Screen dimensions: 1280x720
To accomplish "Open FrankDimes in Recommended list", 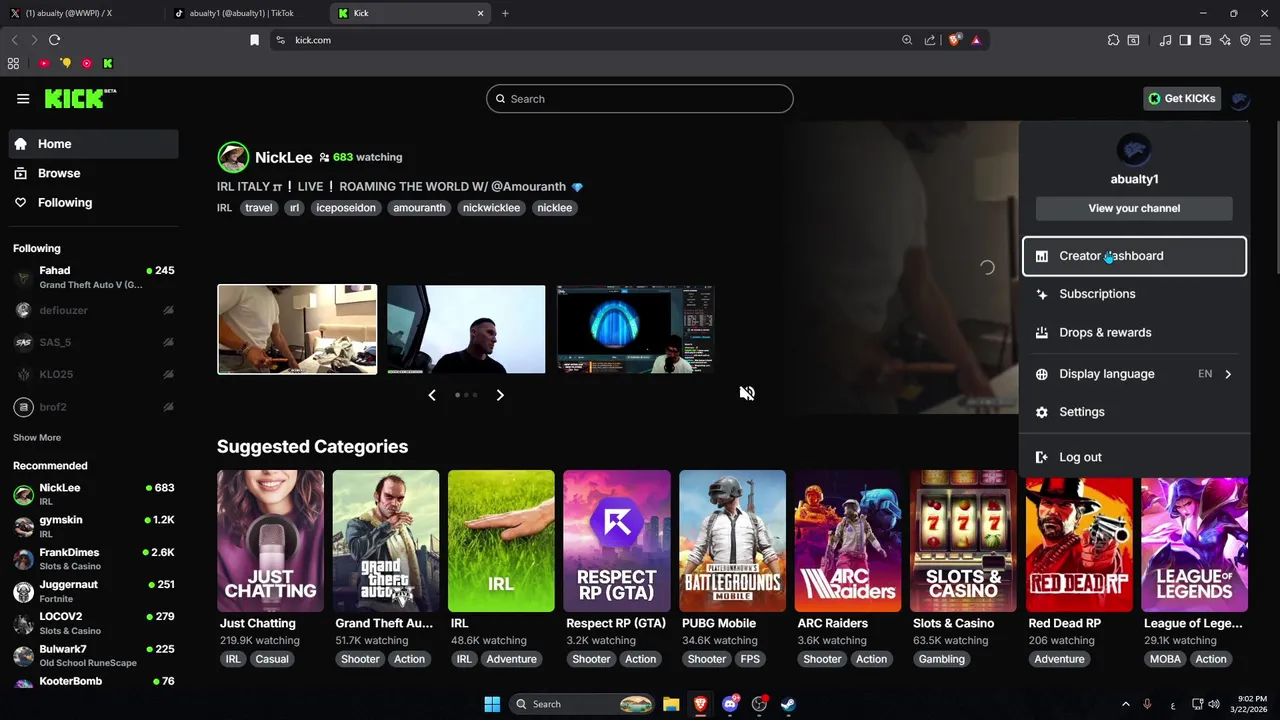I will (x=94, y=558).
